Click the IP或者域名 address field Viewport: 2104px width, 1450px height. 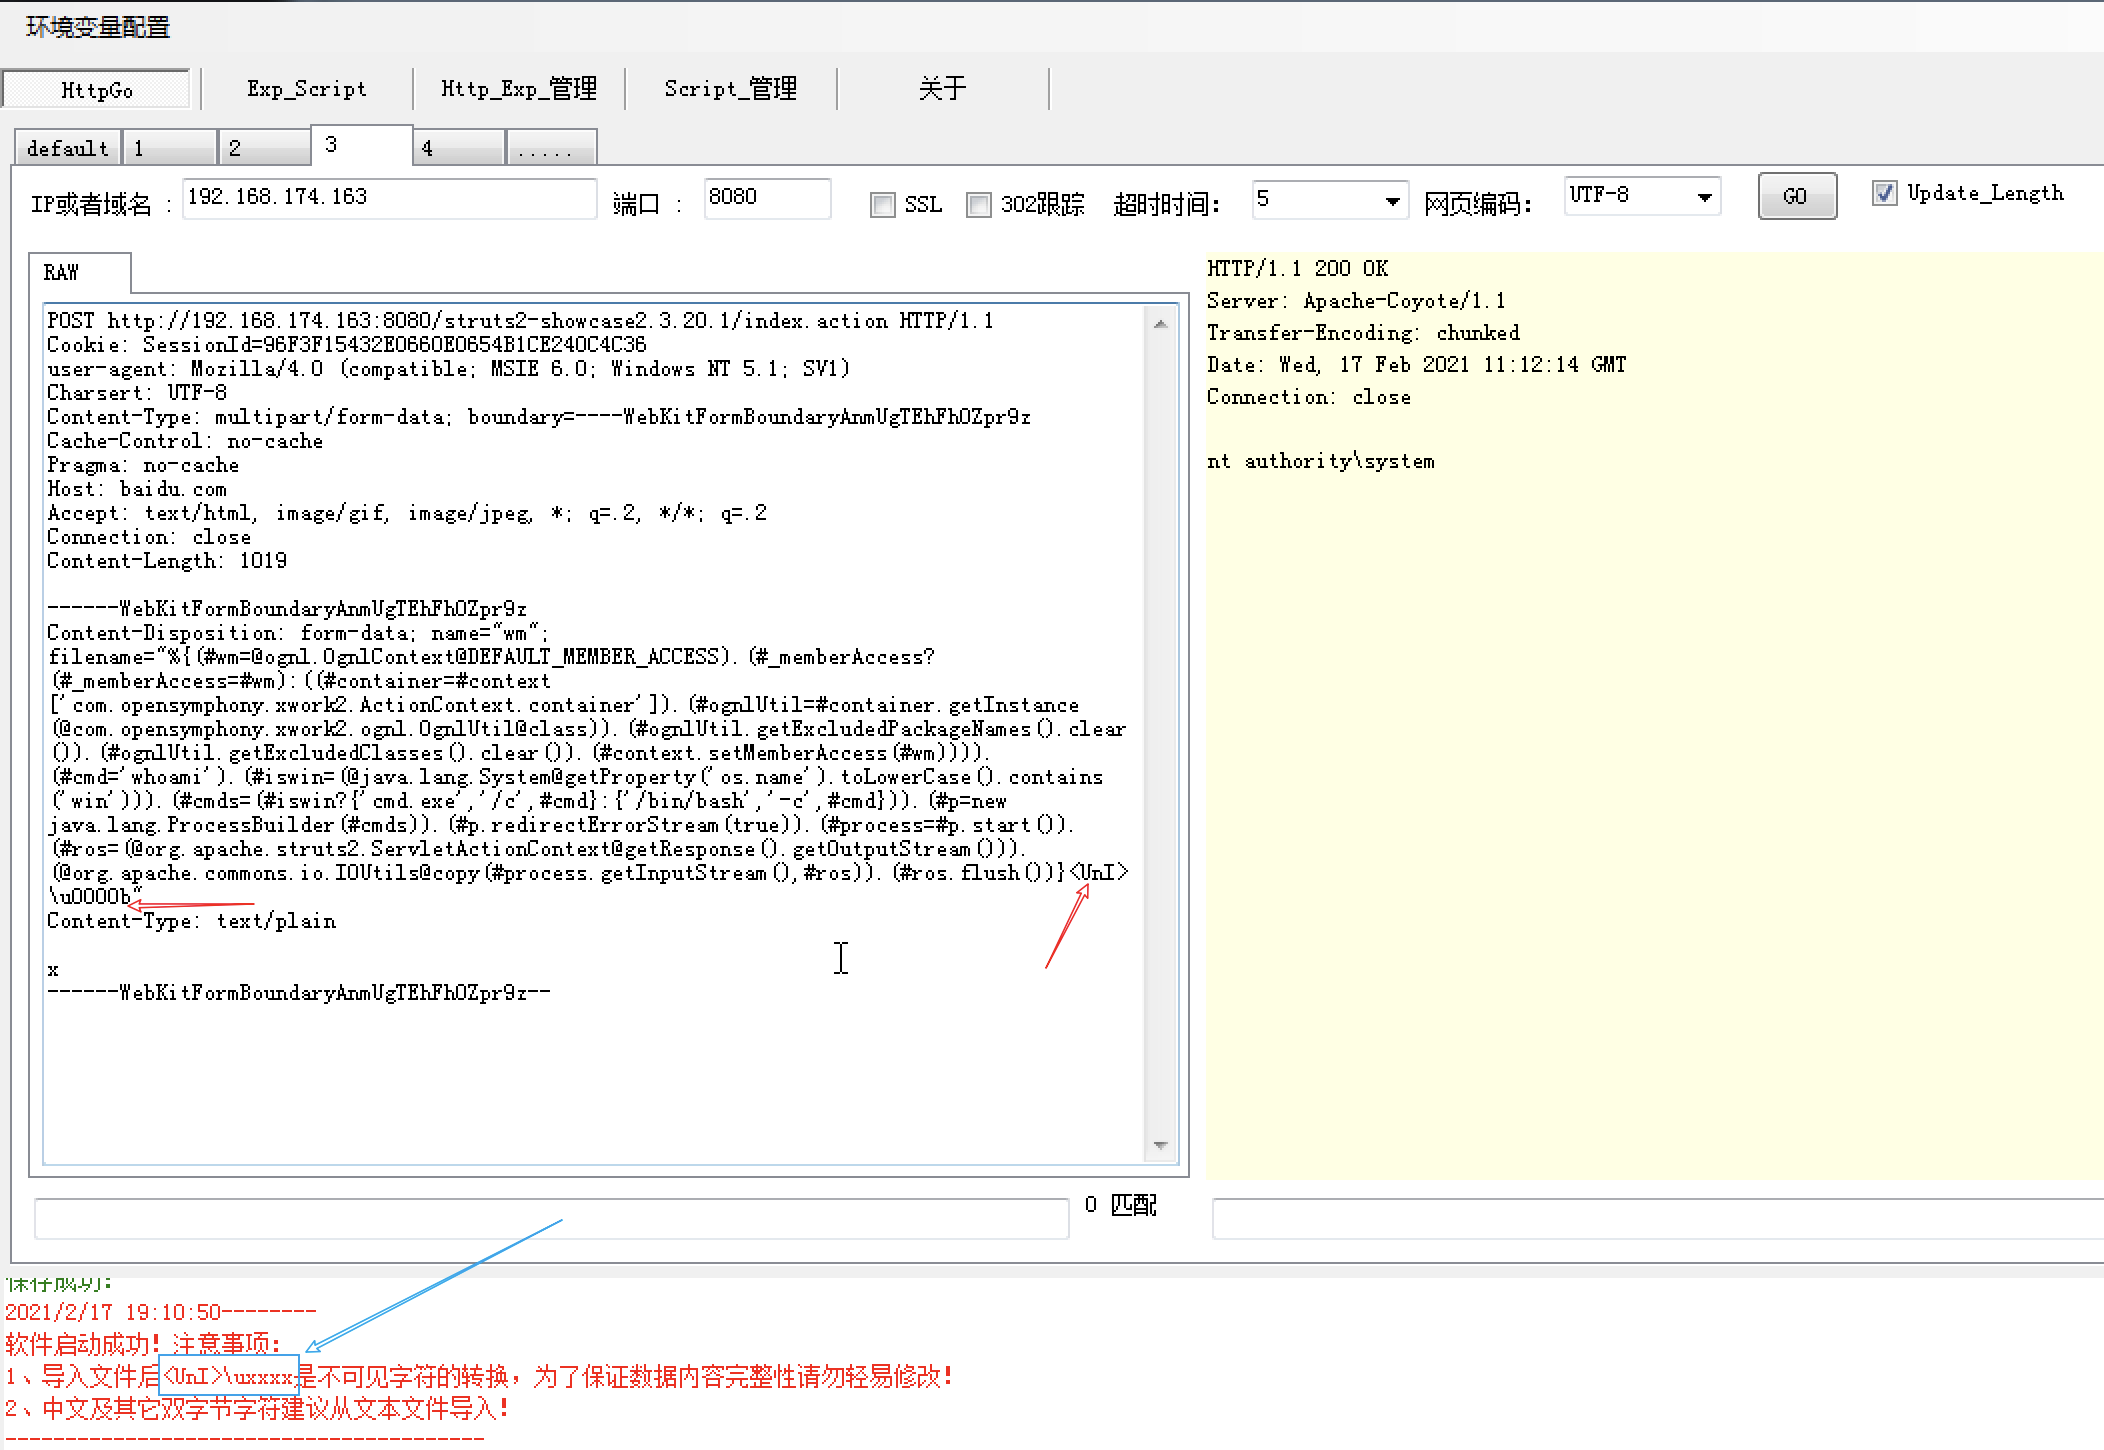388,198
